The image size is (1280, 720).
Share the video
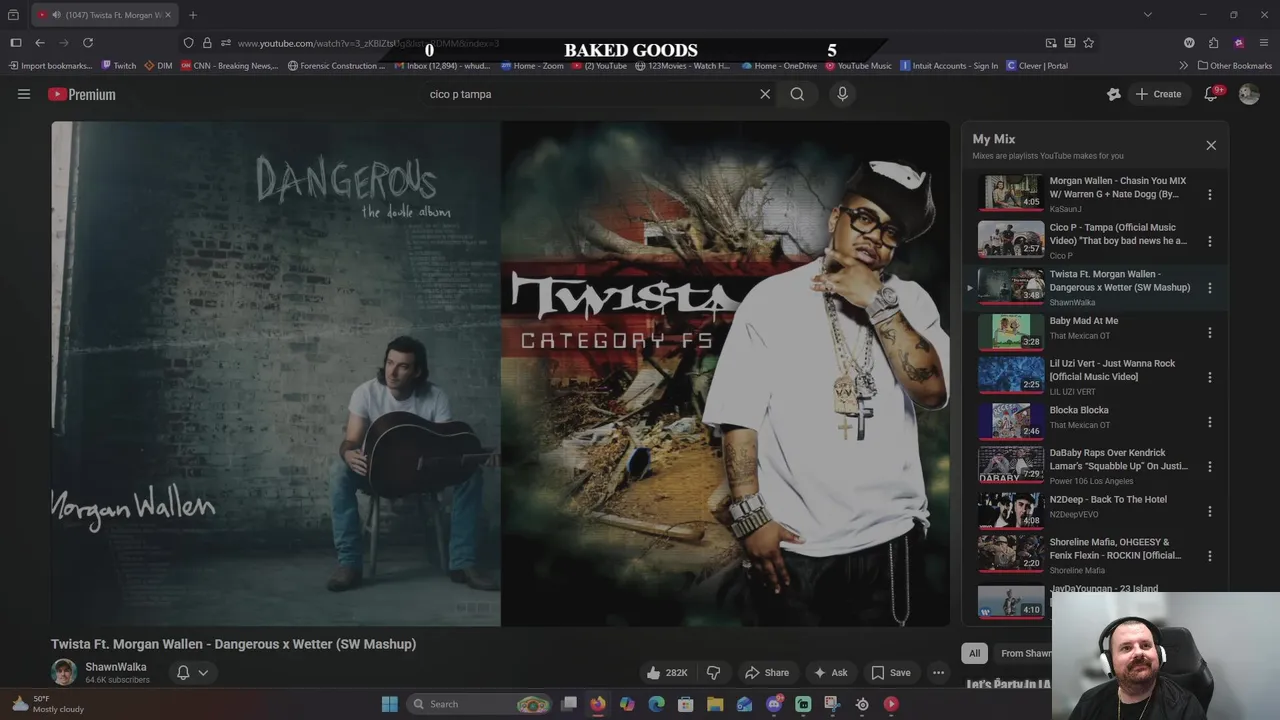coord(767,673)
